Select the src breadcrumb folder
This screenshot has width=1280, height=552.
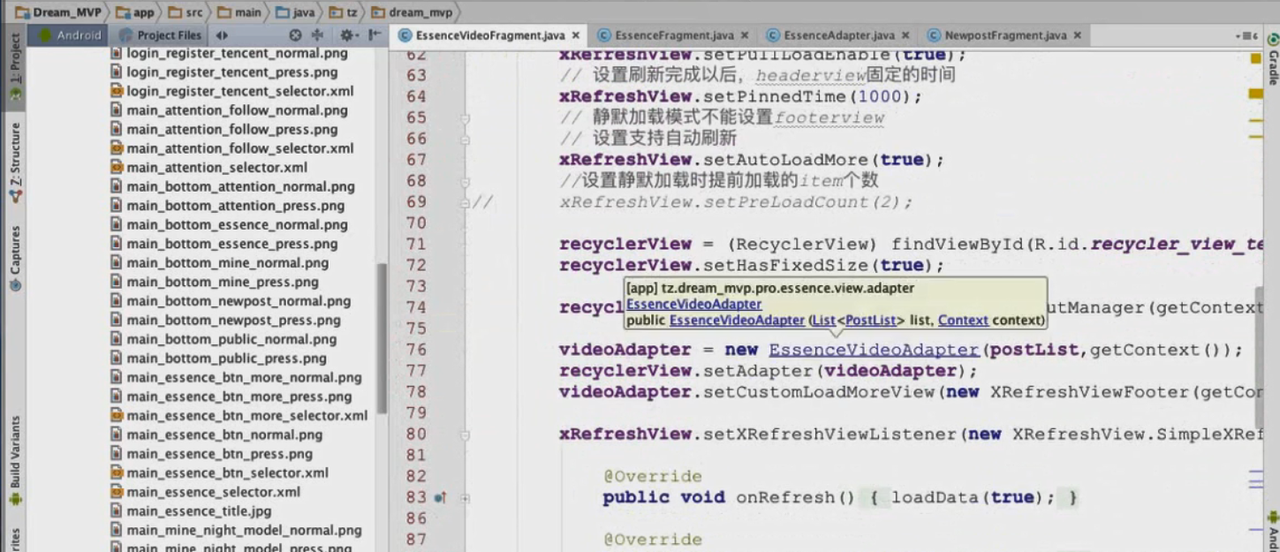pyautogui.click(x=185, y=12)
